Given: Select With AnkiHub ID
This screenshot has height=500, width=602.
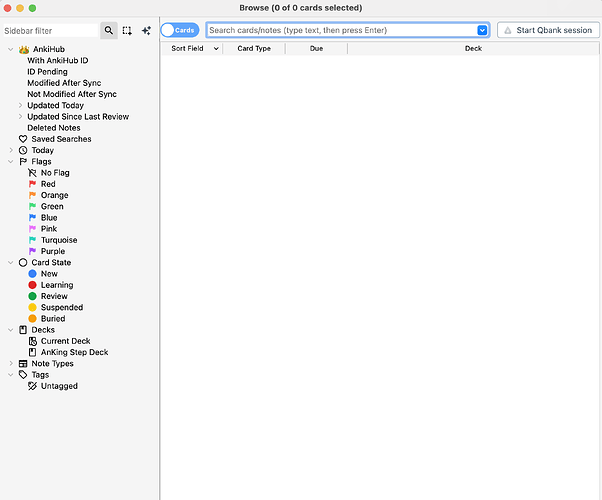Looking at the screenshot, I should point(58,61).
